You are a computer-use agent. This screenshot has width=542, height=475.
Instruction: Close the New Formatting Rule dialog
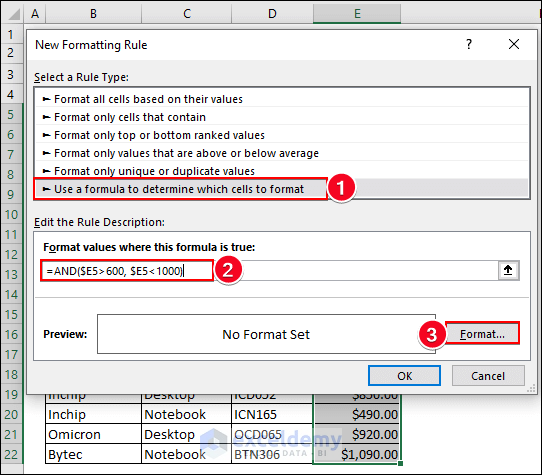514,44
